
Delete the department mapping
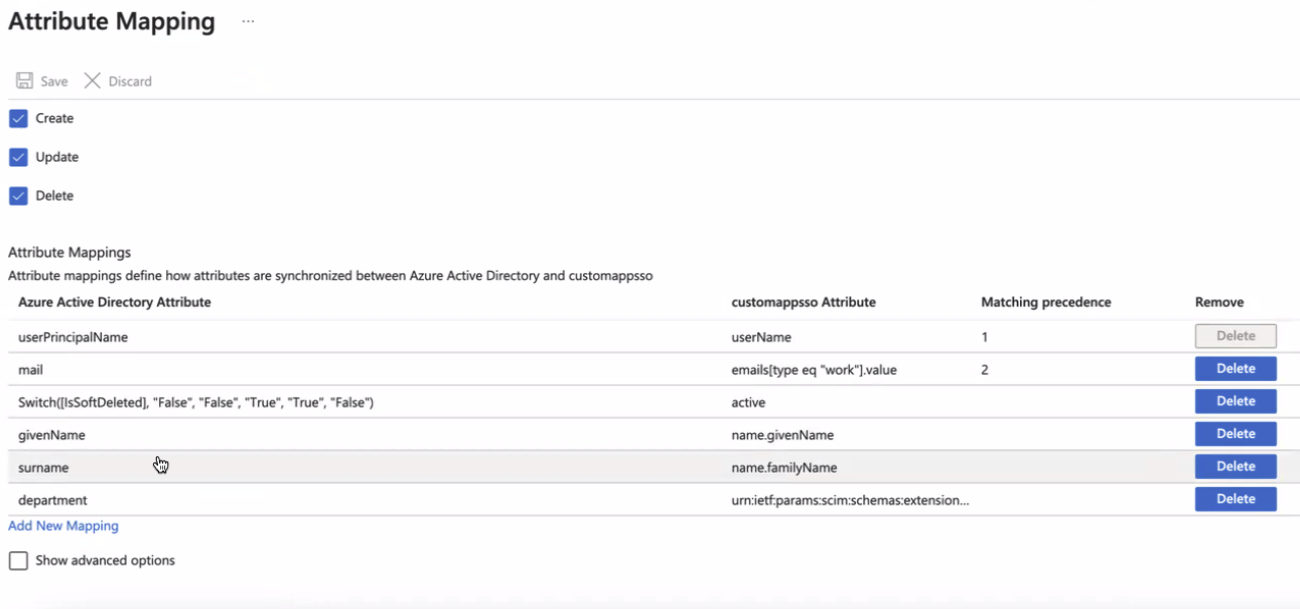point(1236,499)
